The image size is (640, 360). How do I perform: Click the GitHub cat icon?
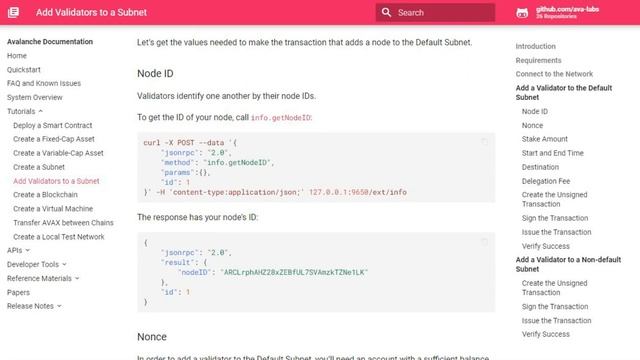point(522,13)
